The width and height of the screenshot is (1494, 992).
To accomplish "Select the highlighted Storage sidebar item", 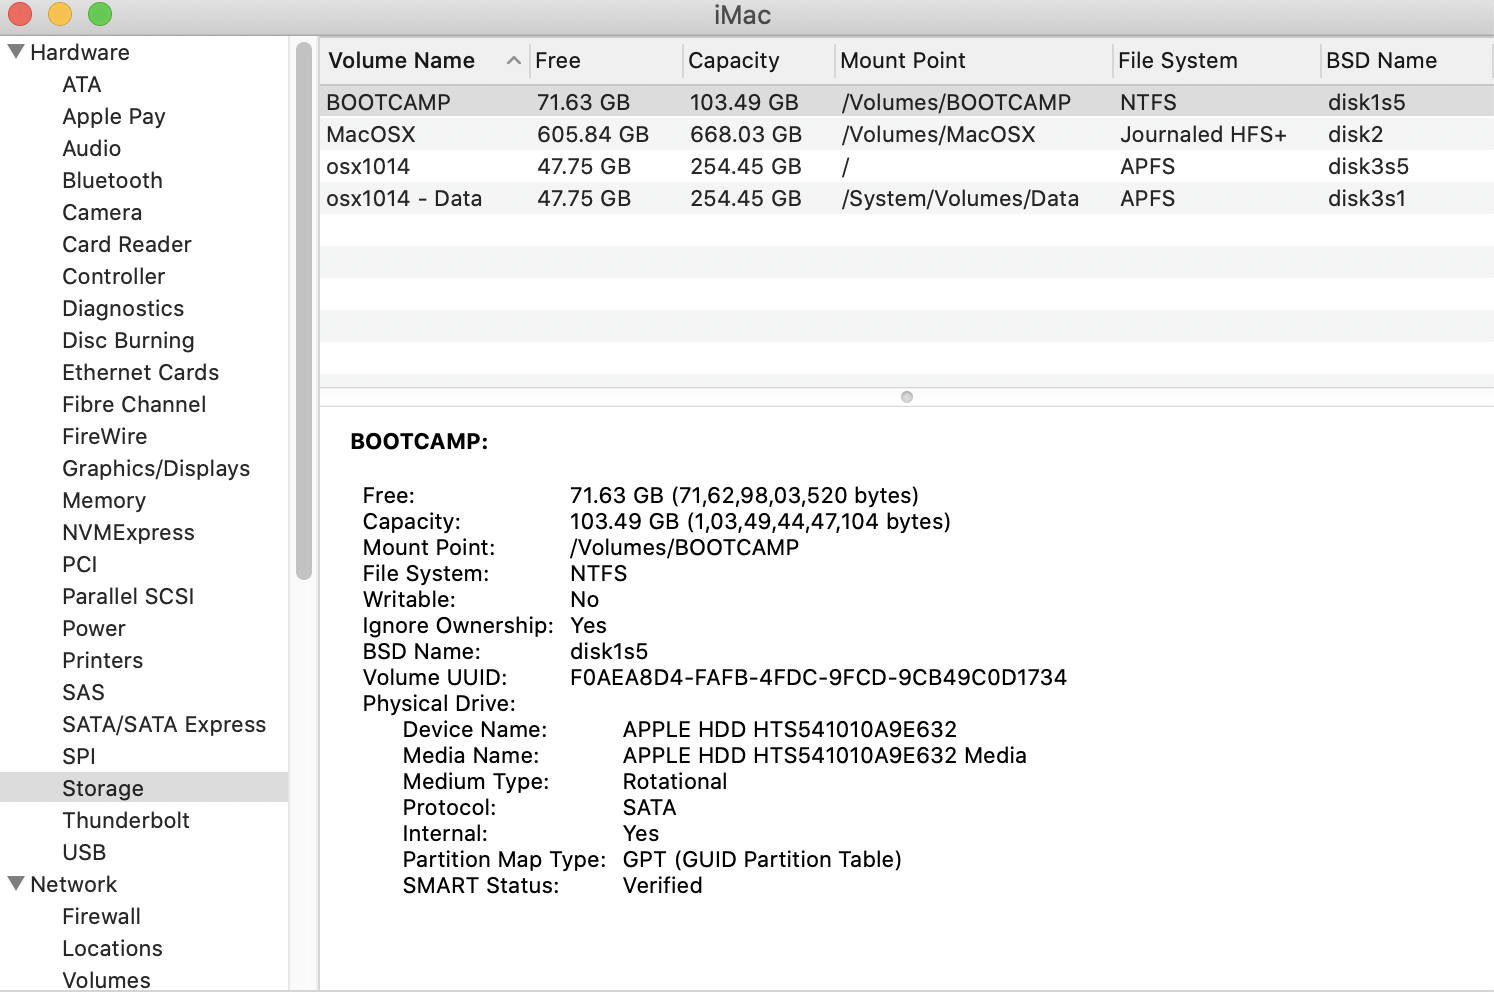I will point(144,788).
